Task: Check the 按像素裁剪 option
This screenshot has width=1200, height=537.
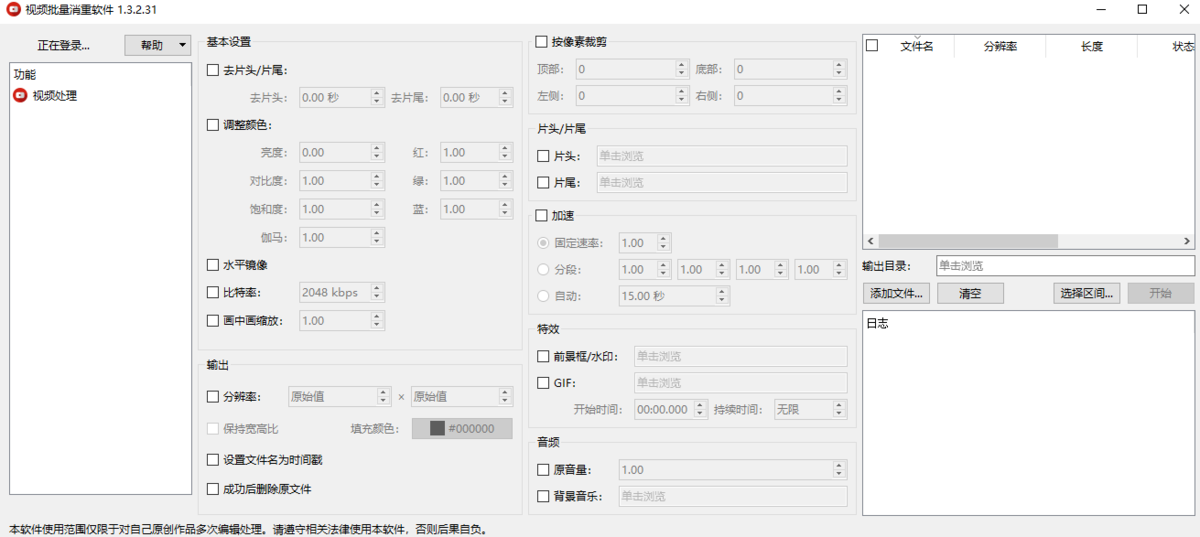Action: pyautogui.click(x=542, y=42)
